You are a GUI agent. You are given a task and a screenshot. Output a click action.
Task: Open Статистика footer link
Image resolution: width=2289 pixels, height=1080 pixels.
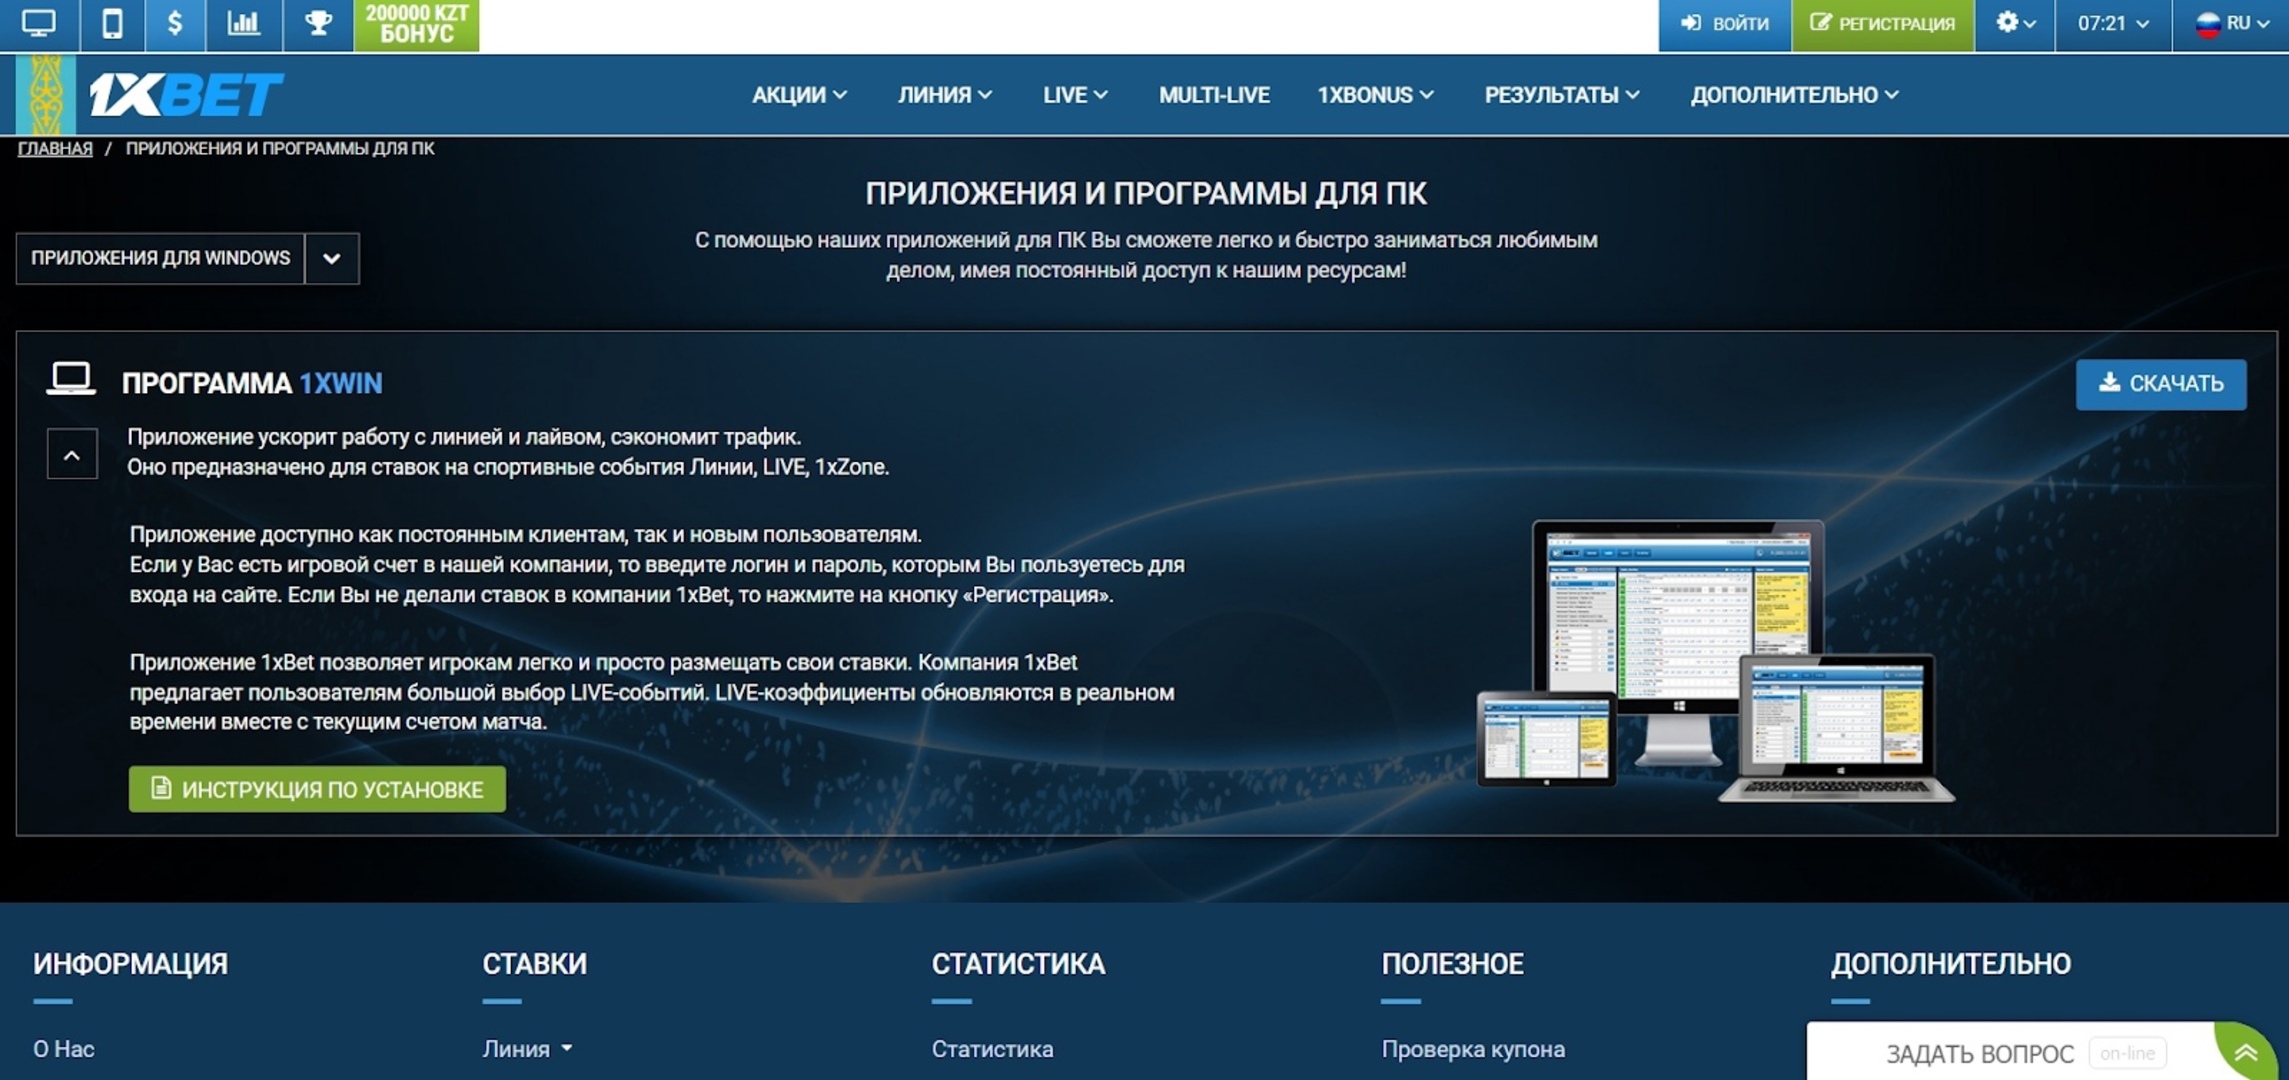[992, 1049]
